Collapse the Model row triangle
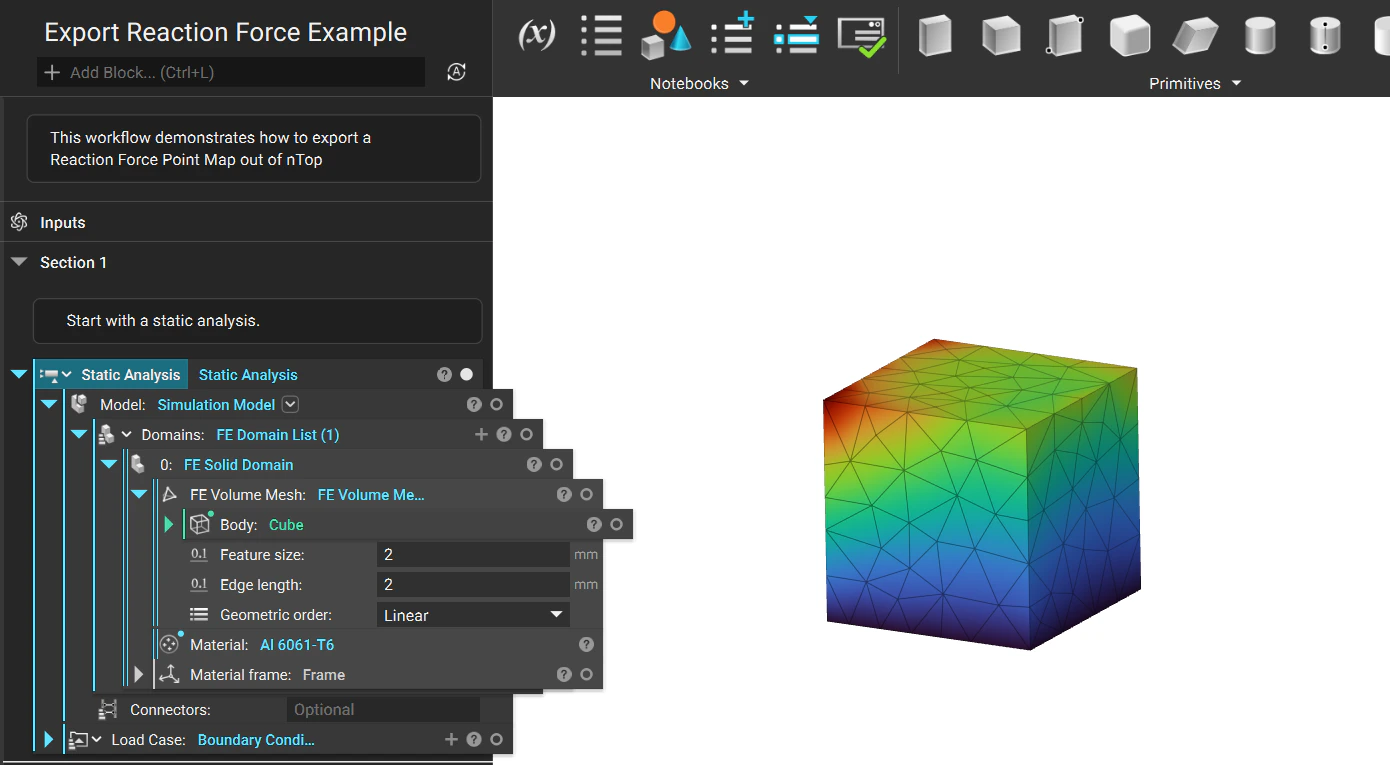The height and width of the screenshot is (765, 1390). tap(48, 405)
